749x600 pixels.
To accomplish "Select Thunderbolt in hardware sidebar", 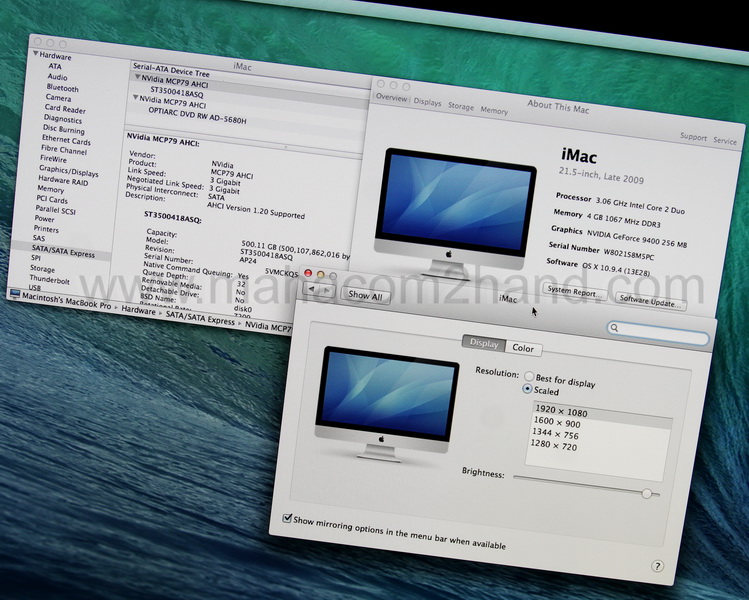I will click(x=49, y=279).
